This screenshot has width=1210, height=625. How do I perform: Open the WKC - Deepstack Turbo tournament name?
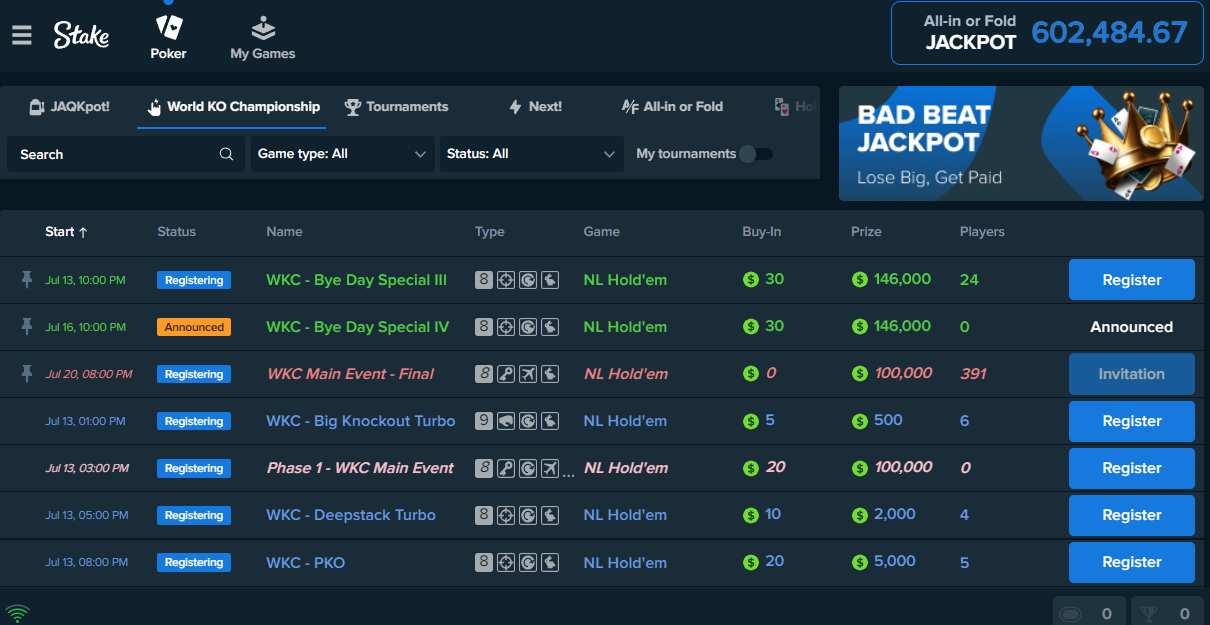tap(351, 515)
